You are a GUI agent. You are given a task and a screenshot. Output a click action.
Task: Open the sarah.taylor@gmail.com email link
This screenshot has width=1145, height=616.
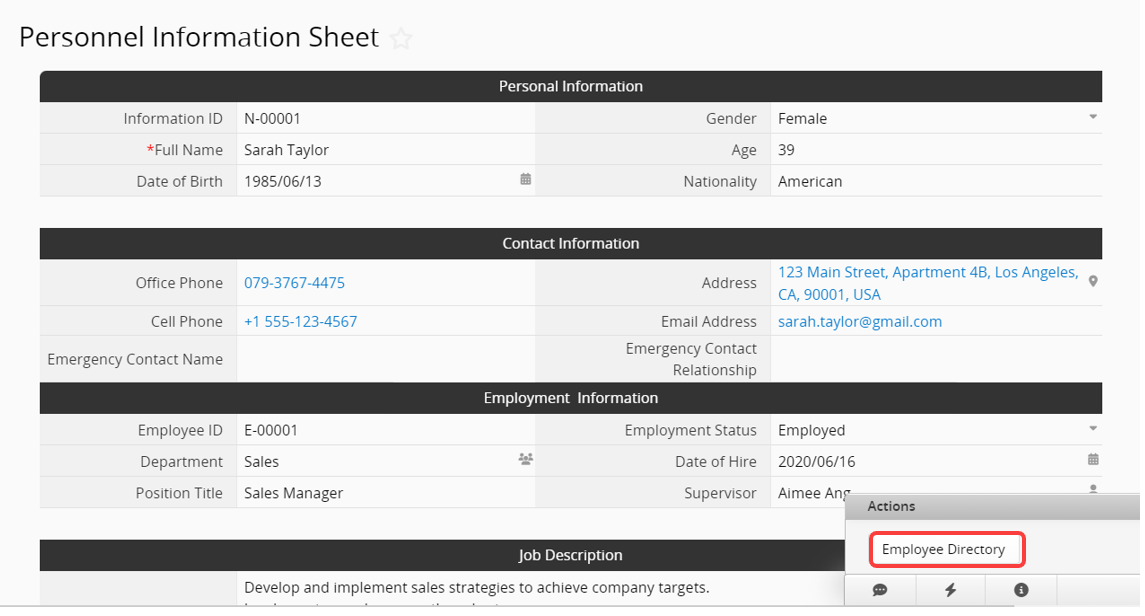[x=860, y=322]
